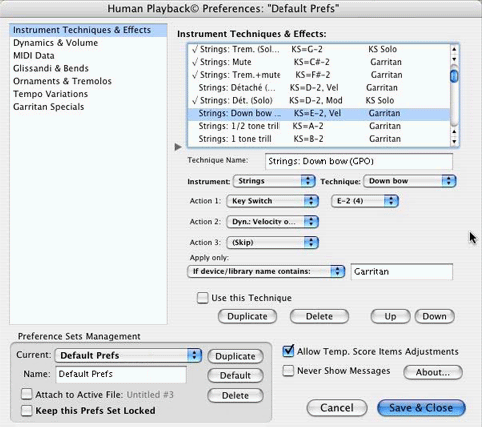Click the disclosure triangle left of techniques list
Viewport: 482px width, 427px height.
click(178, 147)
